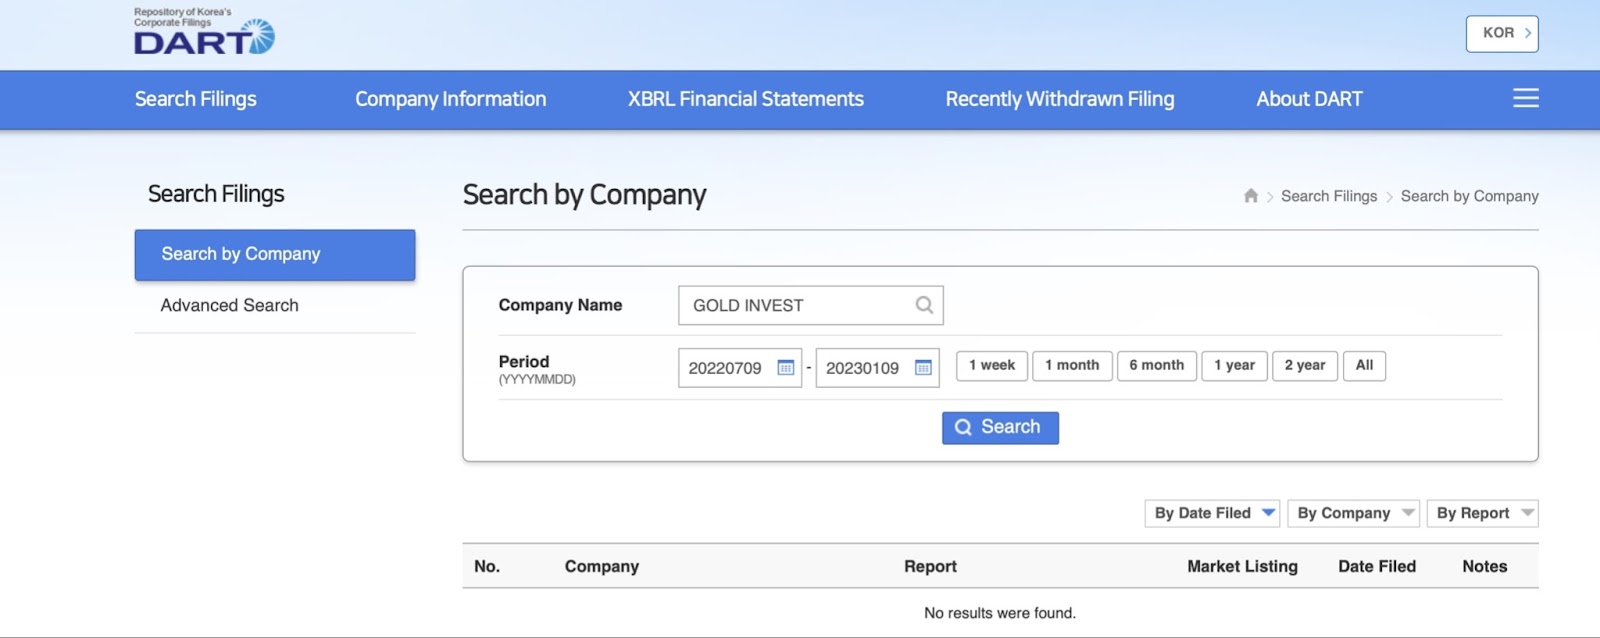Screen dimensions: 1600x638
Task: Click the DART logo
Action: [x=204, y=32]
